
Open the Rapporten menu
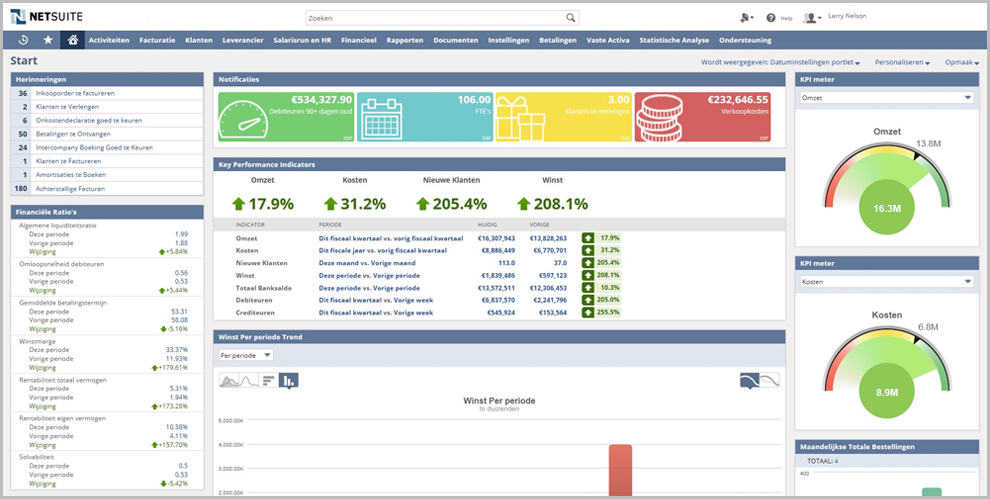pyautogui.click(x=404, y=40)
